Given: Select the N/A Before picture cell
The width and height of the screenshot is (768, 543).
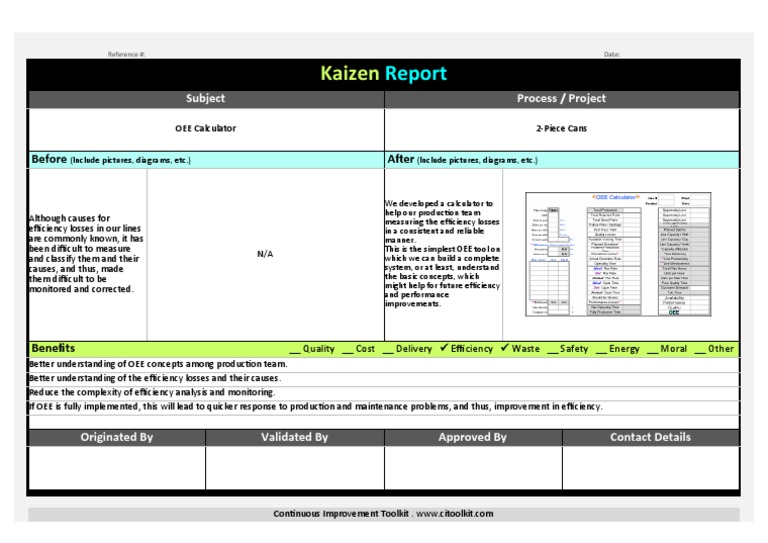Looking at the screenshot, I should (x=265, y=254).
